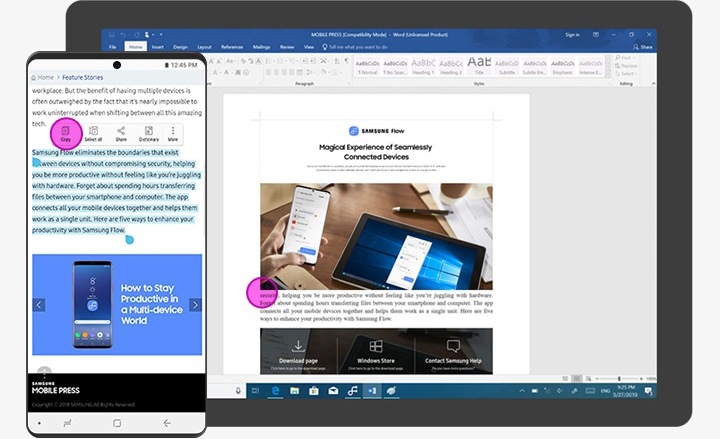Click the Share button in the Word ribbon
720x439 pixels.
[643, 46]
